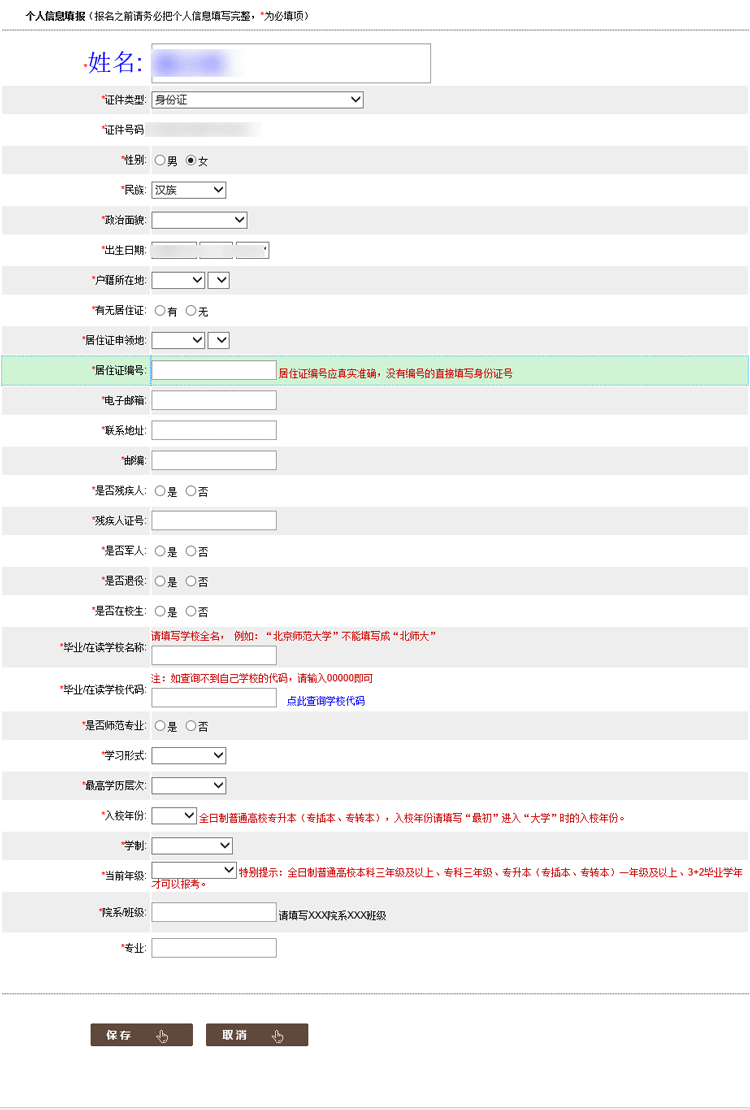Select 否 for 是否军人
Viewport: 750px width, 1110px height.
point(191,551)
